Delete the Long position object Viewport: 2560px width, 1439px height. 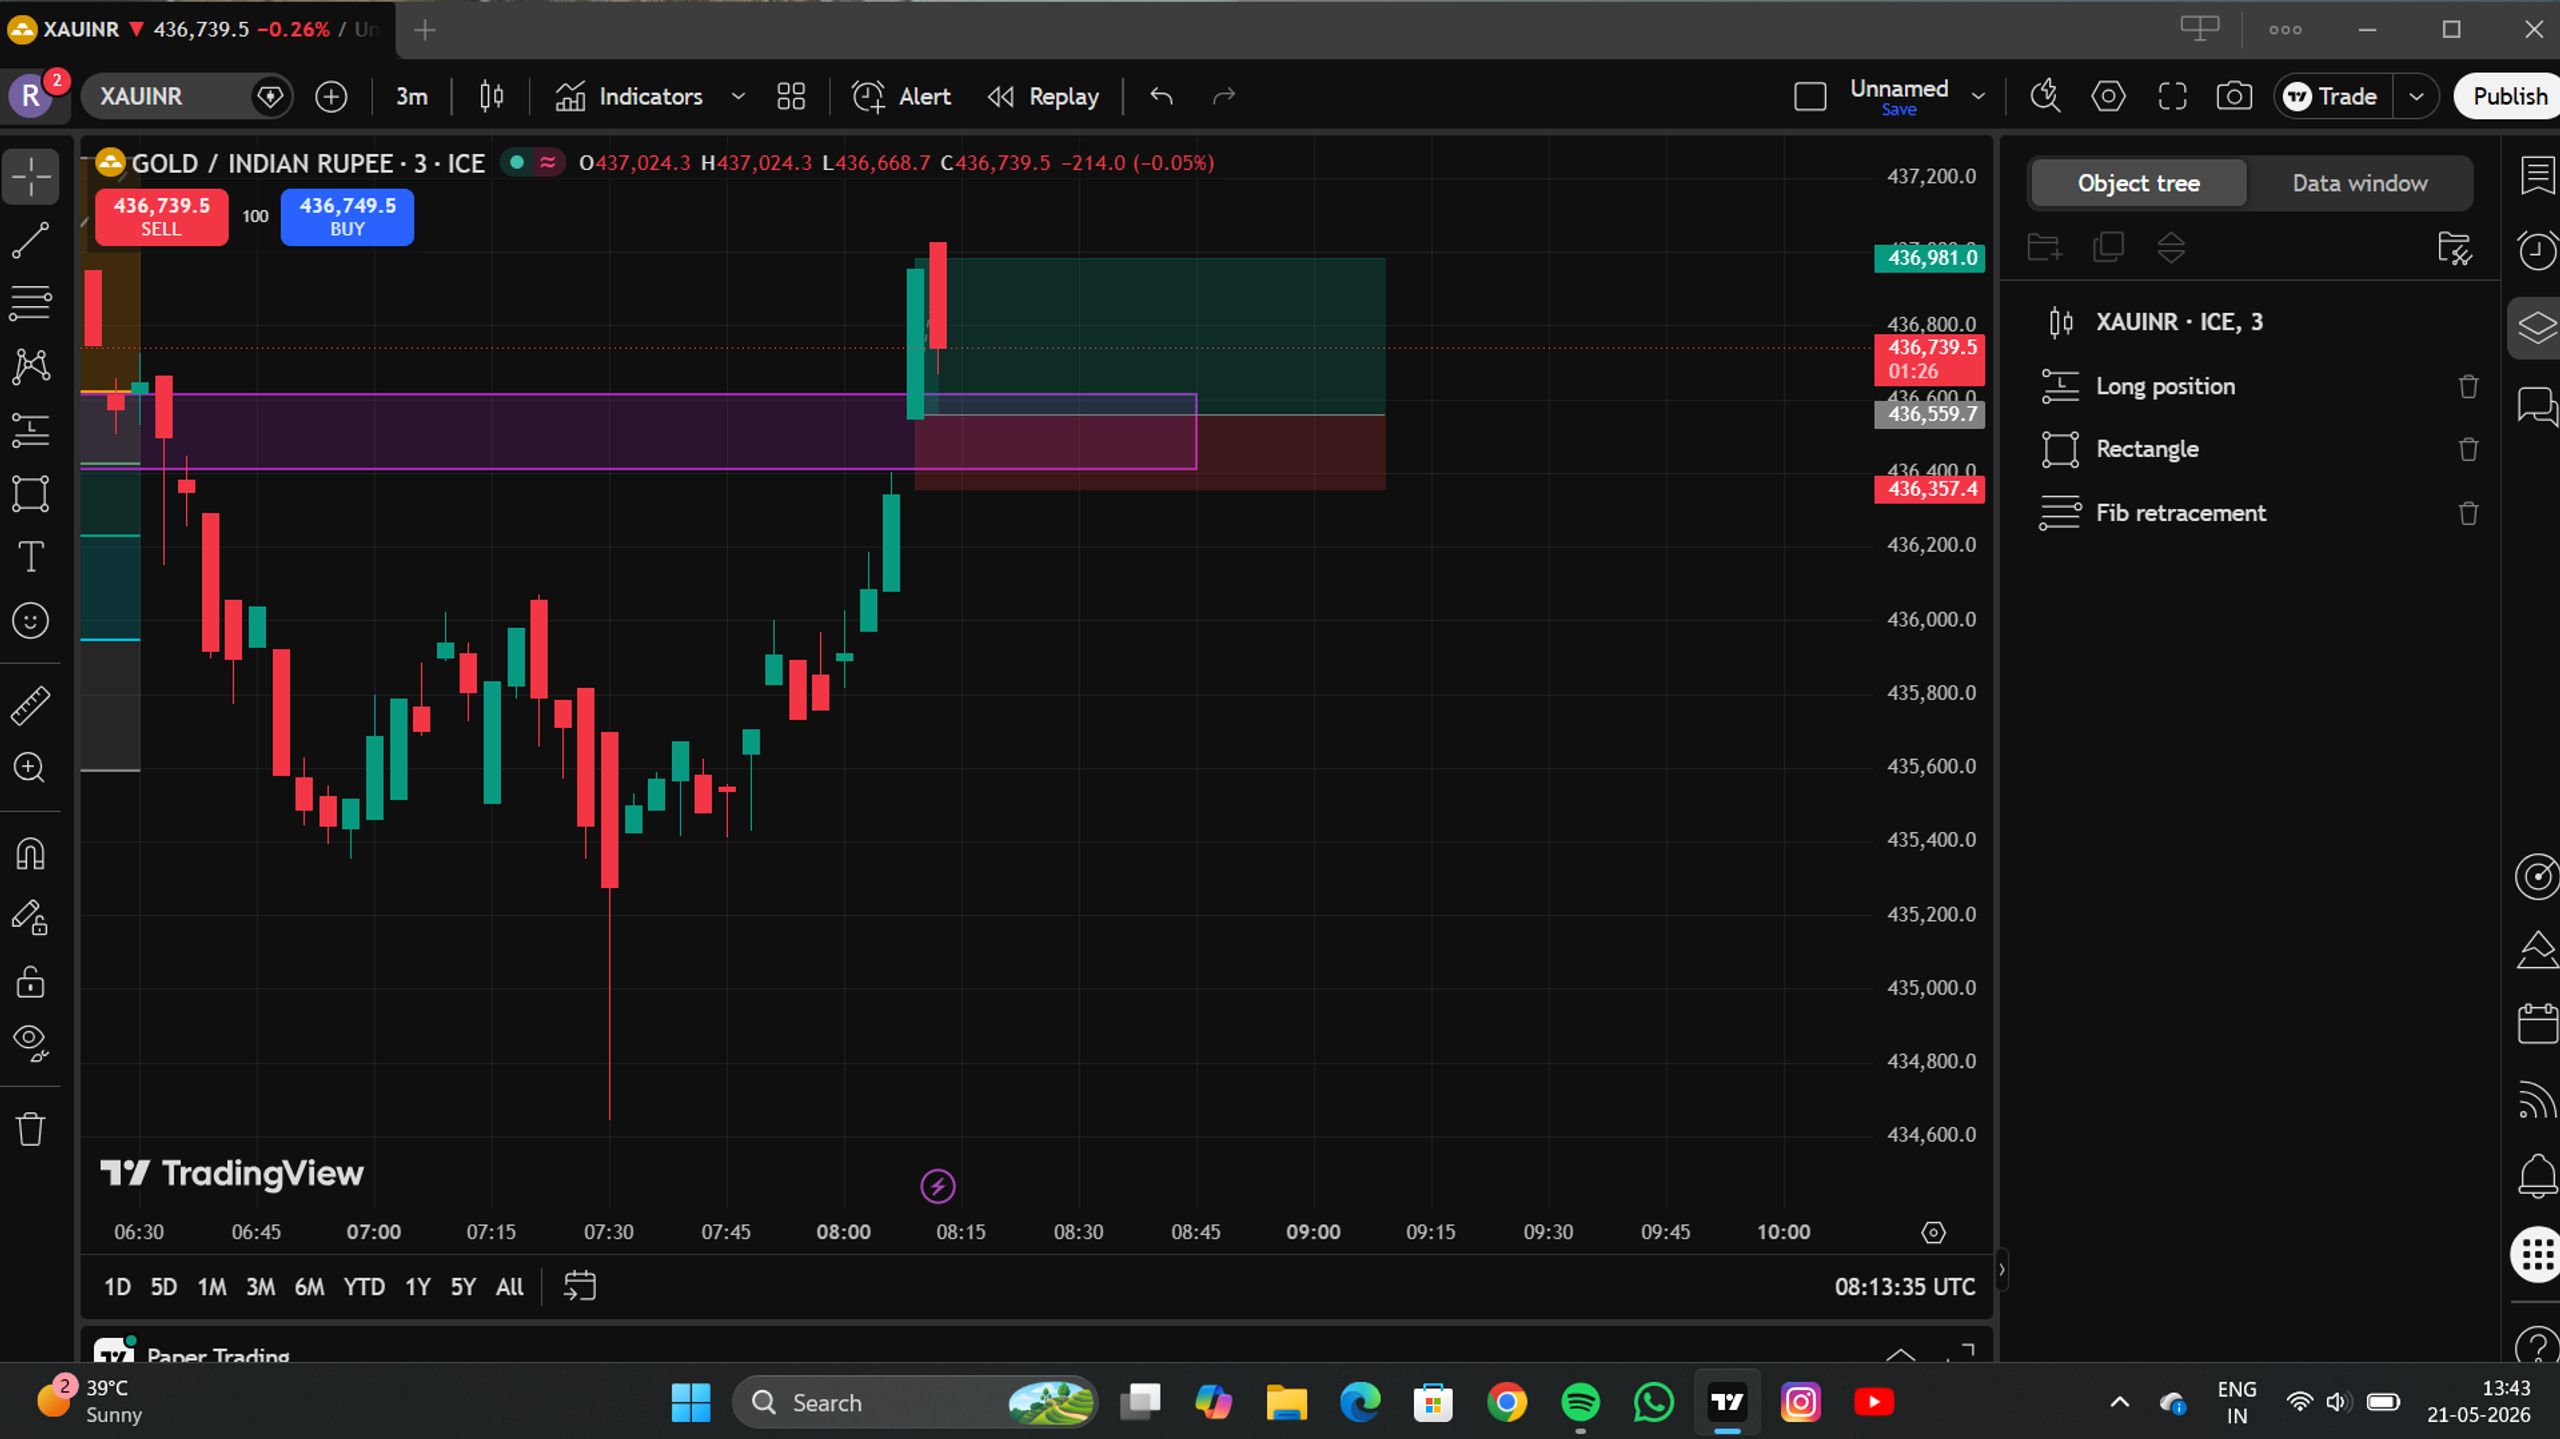(2468, 386)
